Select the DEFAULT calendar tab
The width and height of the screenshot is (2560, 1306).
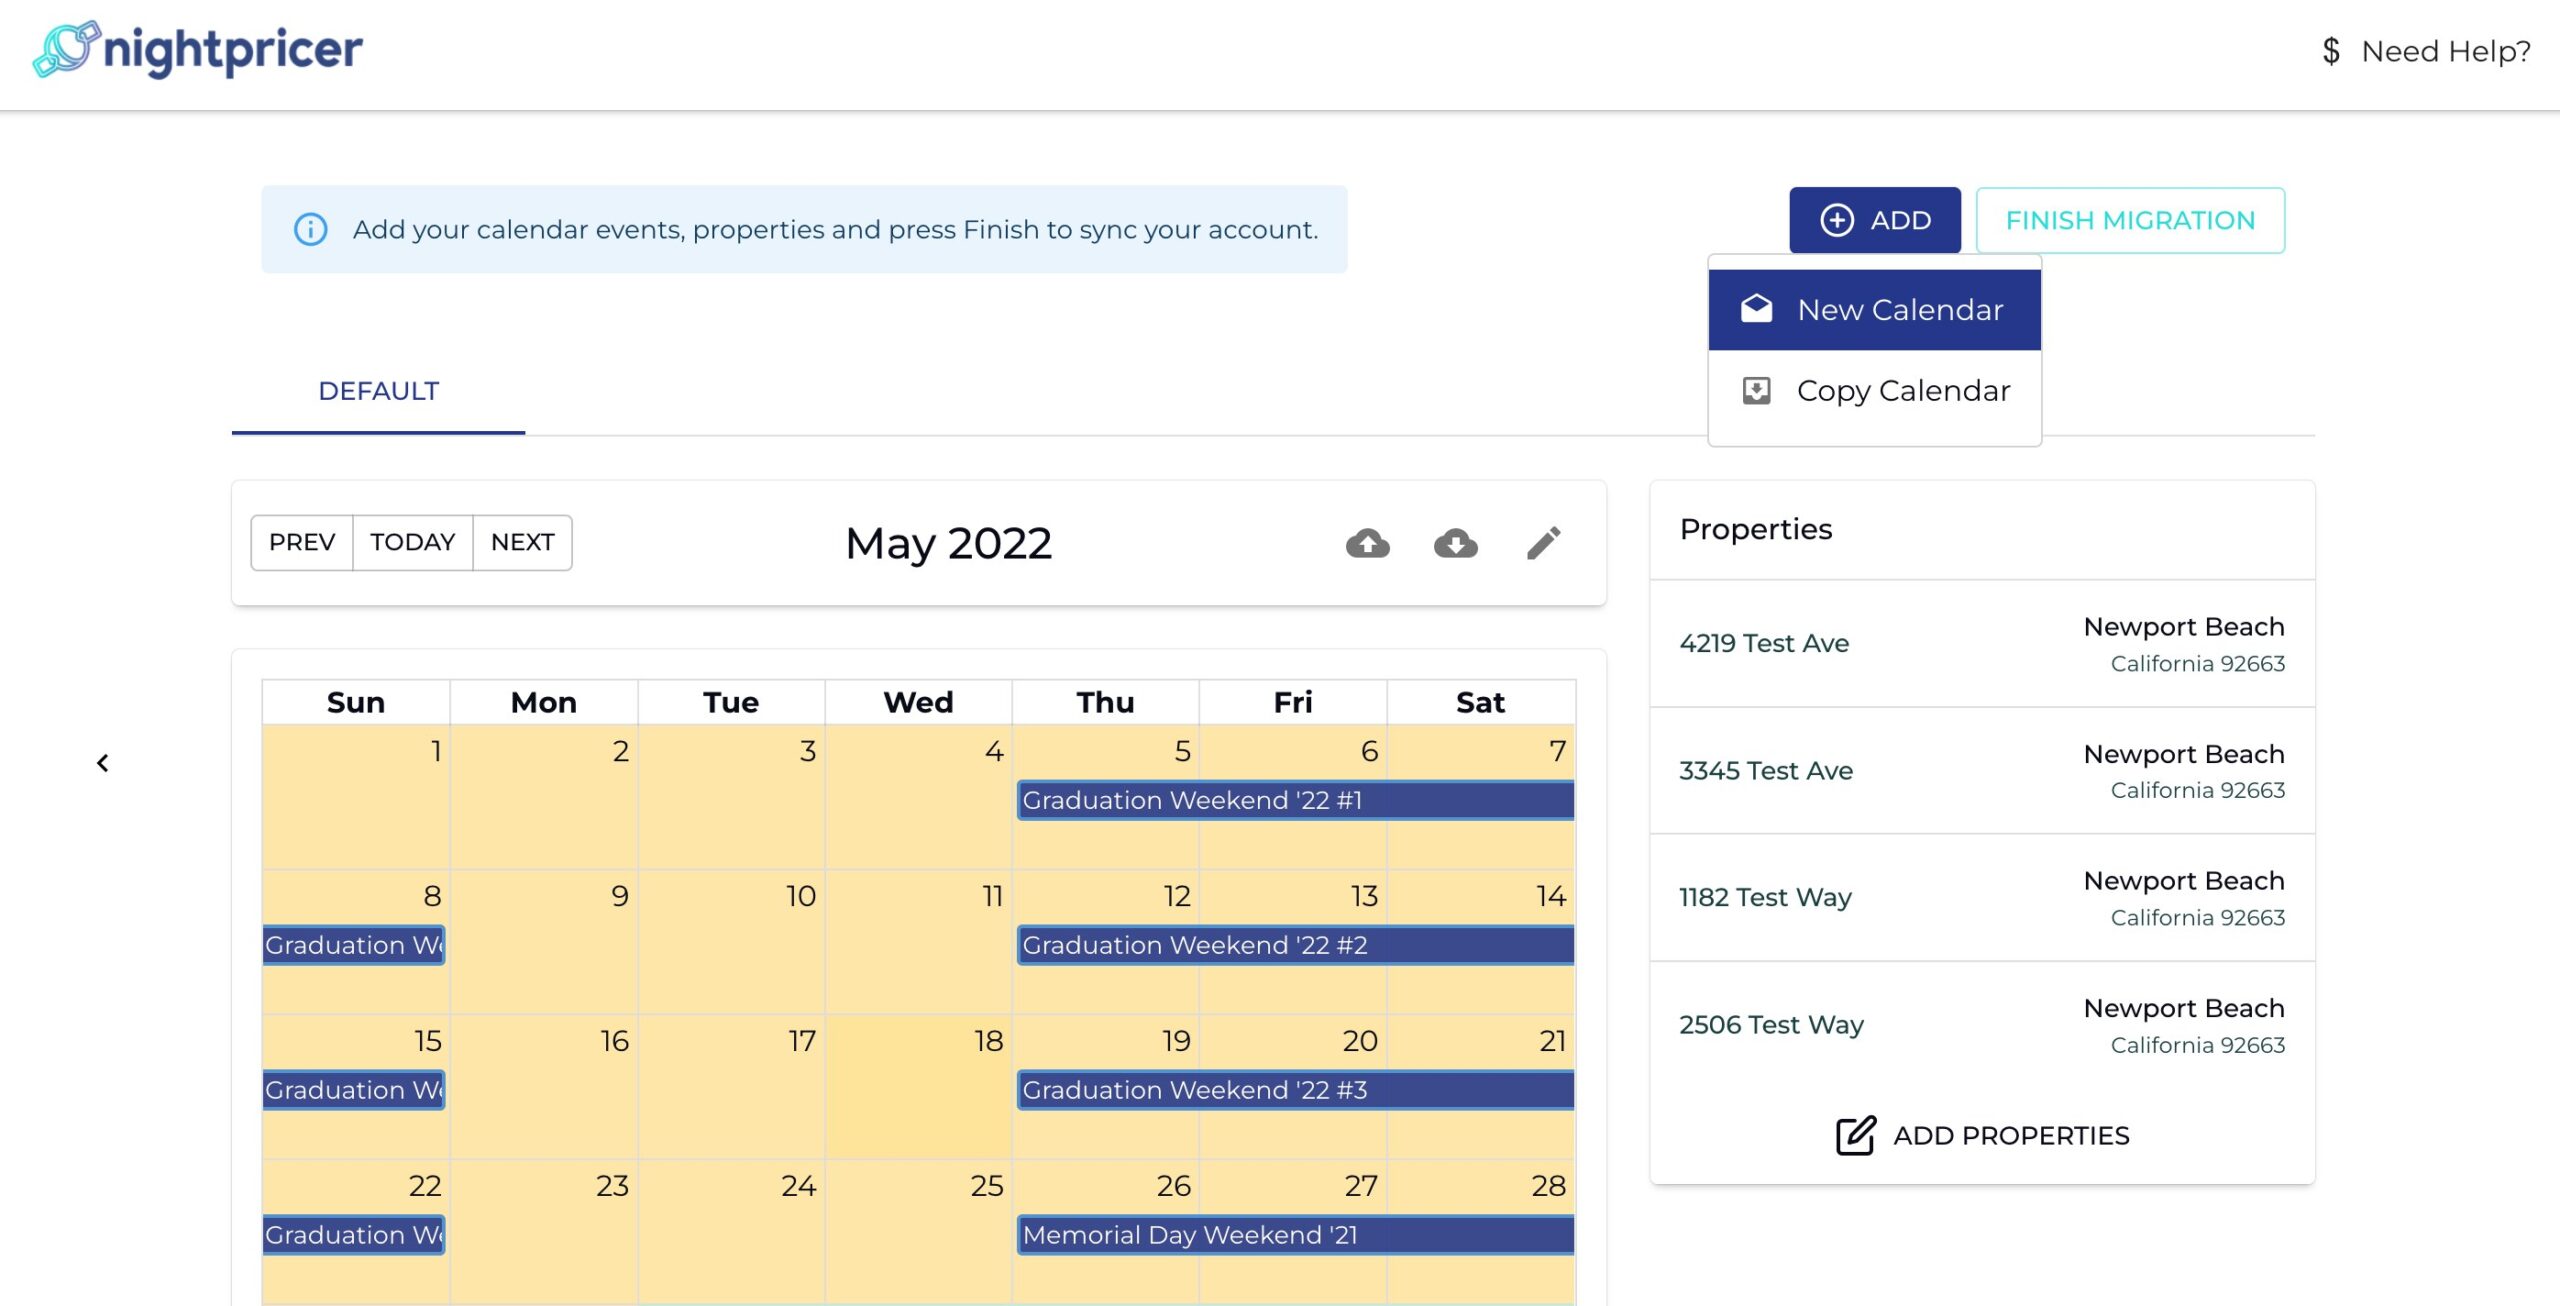point(380,391)
